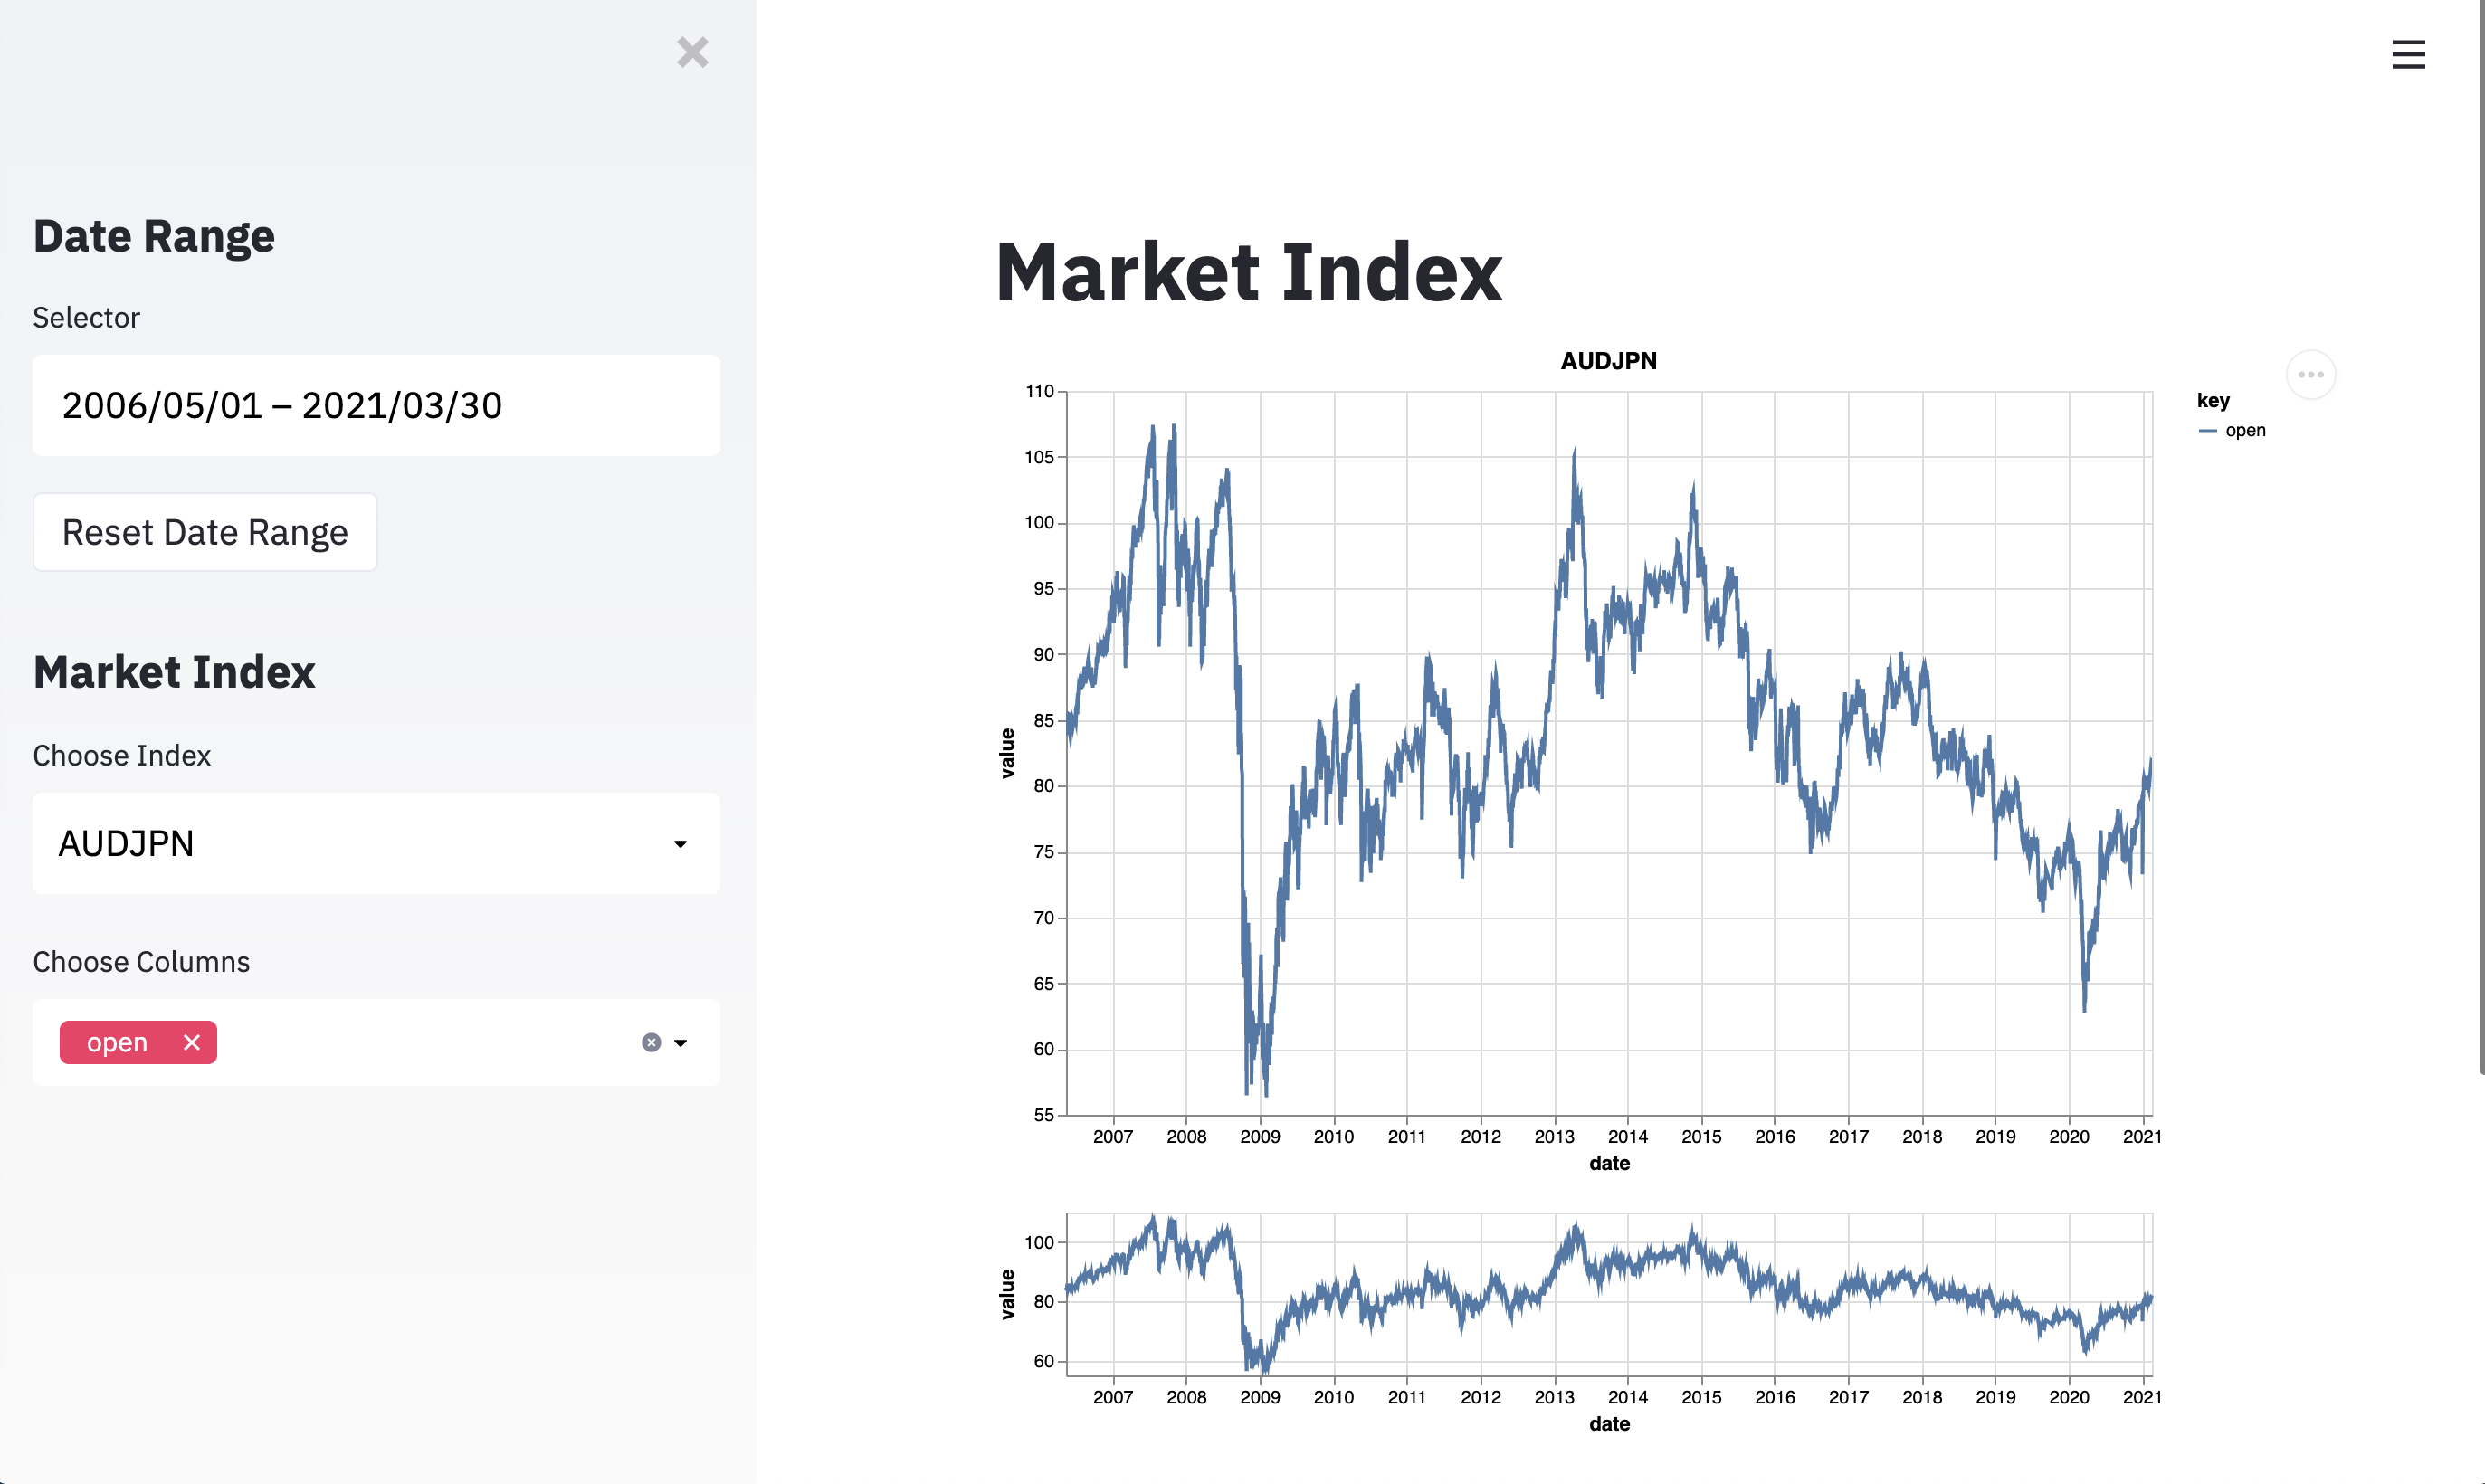Click the Choose Index label
This screenshot has height=1484, width=2485.
[122, 755]
